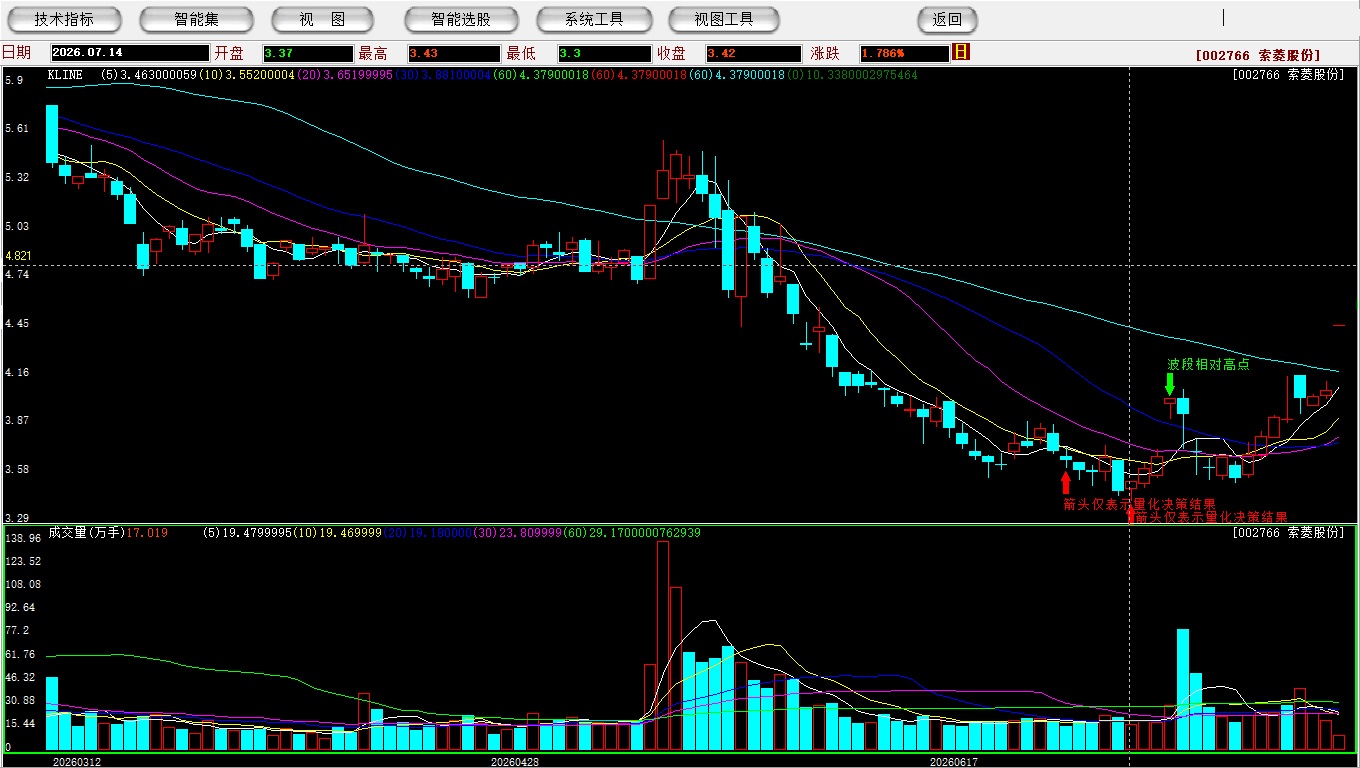Click the 系统工具 button
The height and width of the screenshot is (768, 1360).
point(594,19)
